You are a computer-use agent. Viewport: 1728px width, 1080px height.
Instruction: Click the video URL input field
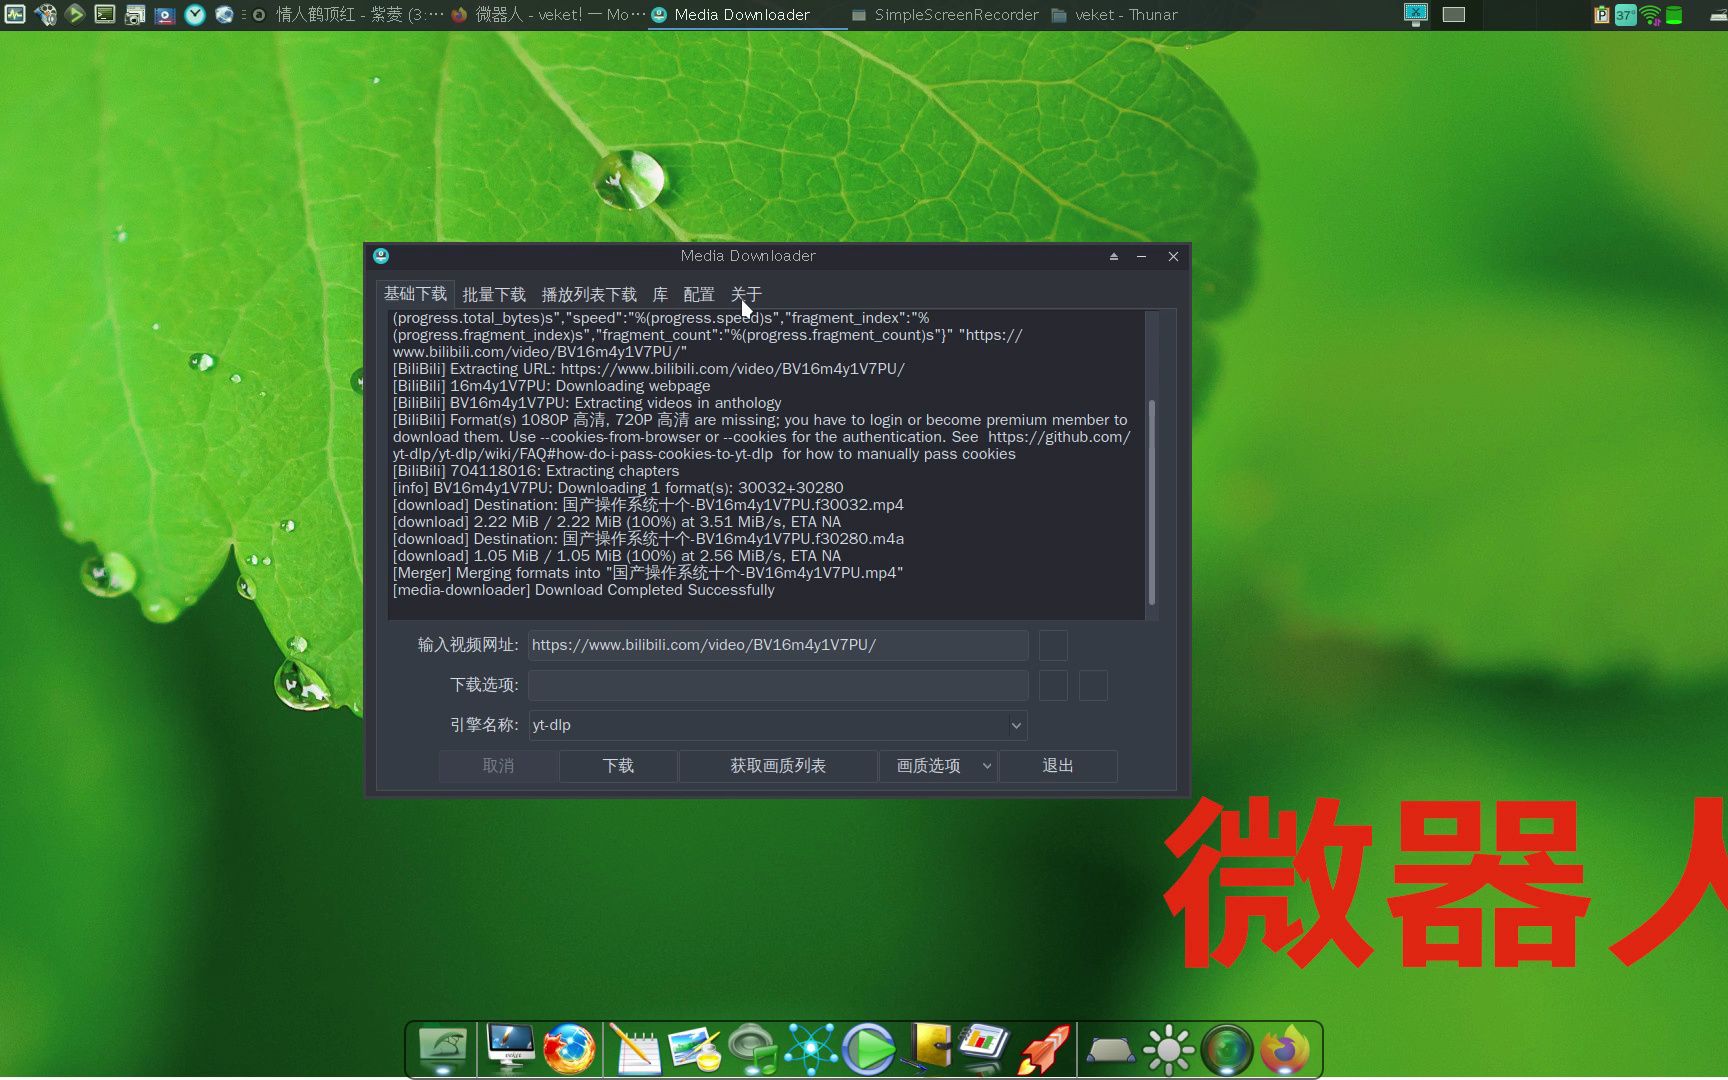[x=778, y=645]
